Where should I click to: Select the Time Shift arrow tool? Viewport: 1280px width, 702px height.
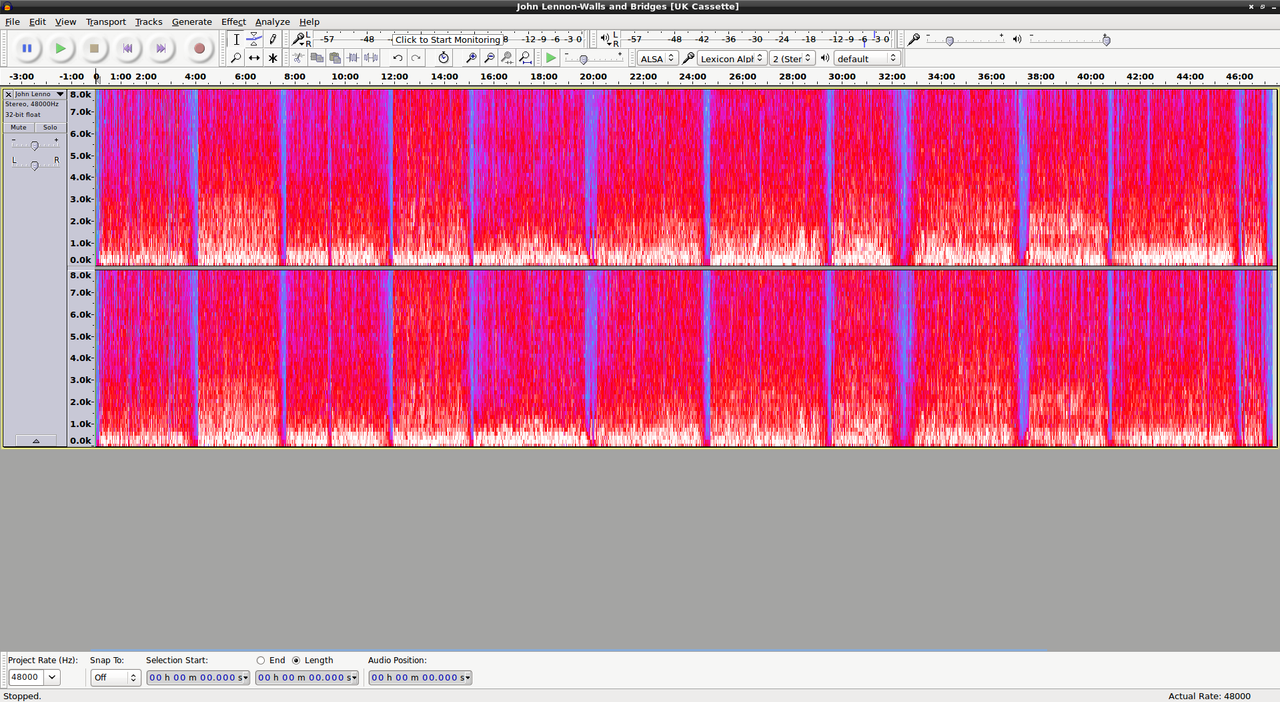[x=254, y=58]
